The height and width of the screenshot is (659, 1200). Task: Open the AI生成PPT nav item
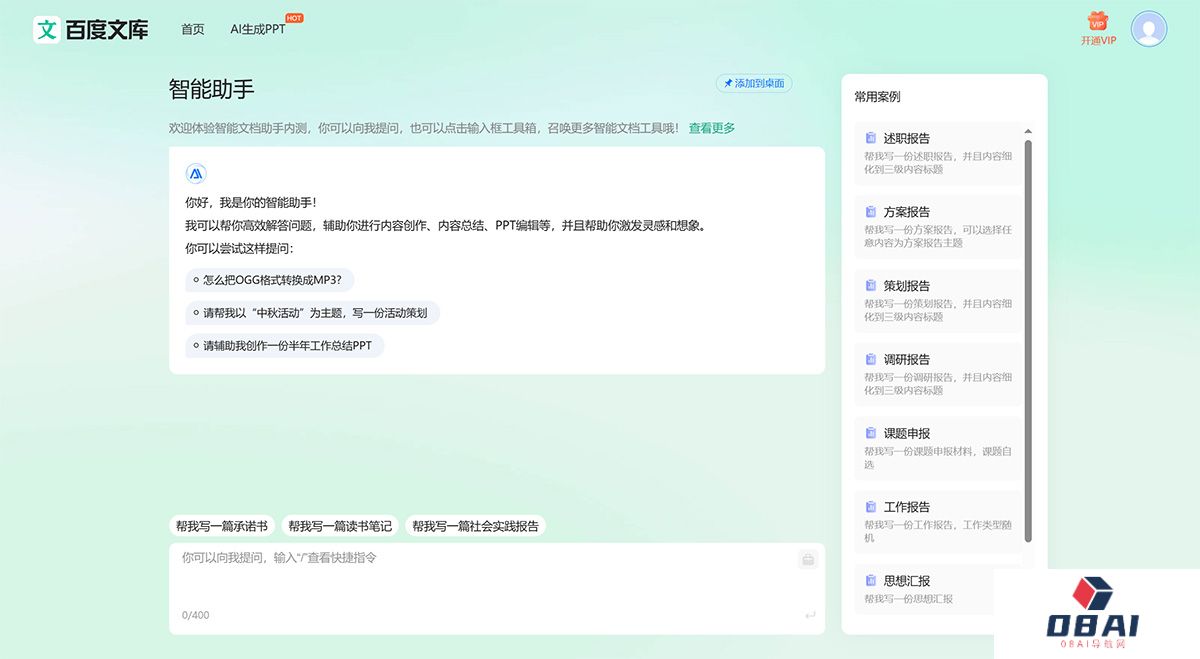[258, 29]
